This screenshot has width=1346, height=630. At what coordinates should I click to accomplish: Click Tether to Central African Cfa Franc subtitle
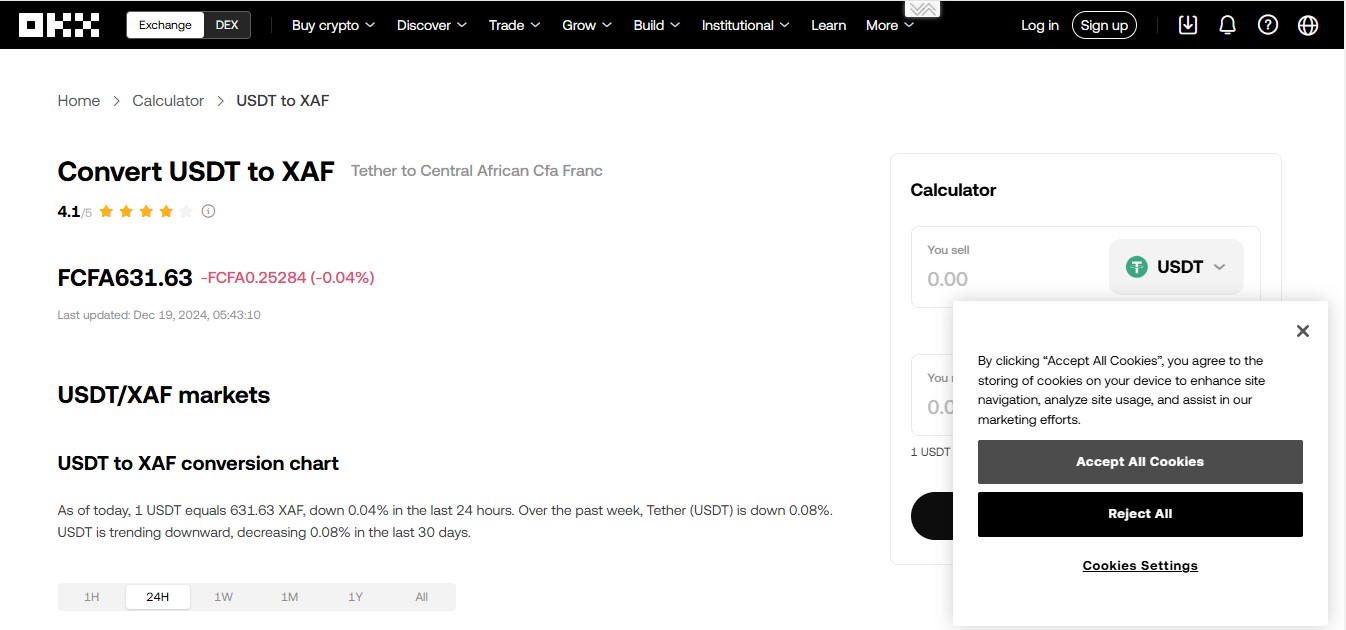[x=477, y=171]
